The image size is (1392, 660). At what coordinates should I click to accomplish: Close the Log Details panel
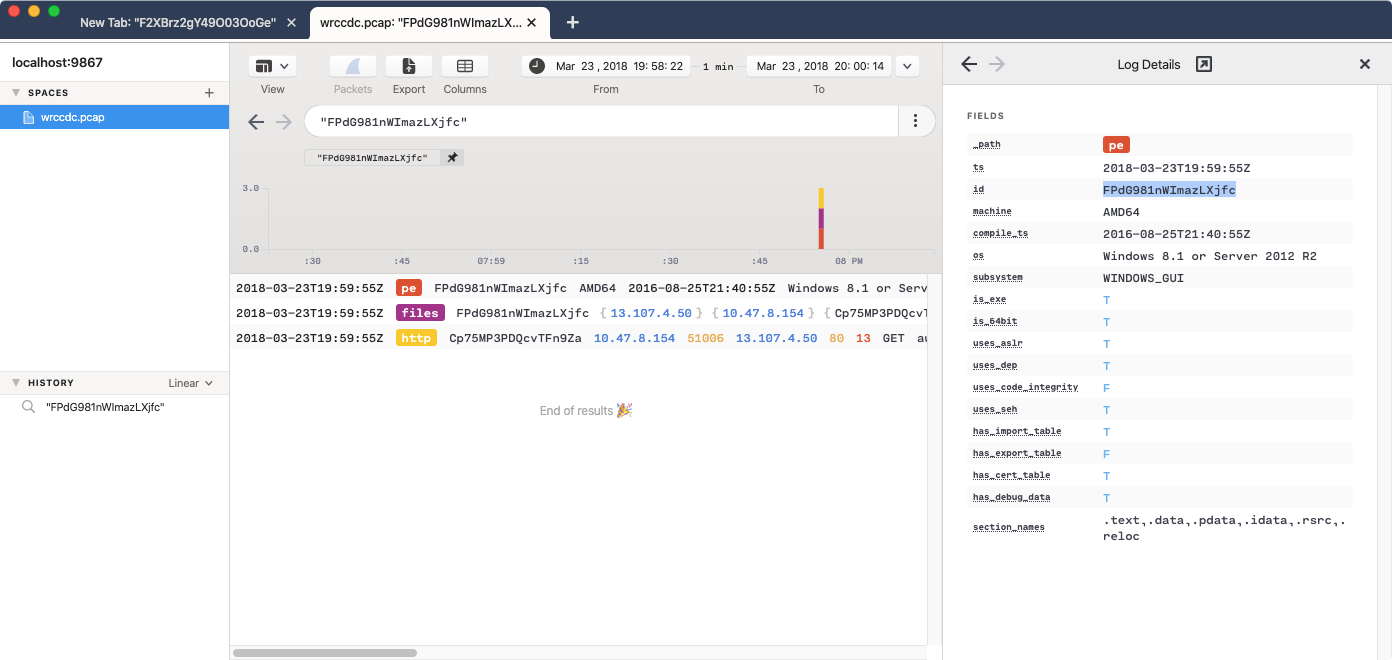point(1364,63)
